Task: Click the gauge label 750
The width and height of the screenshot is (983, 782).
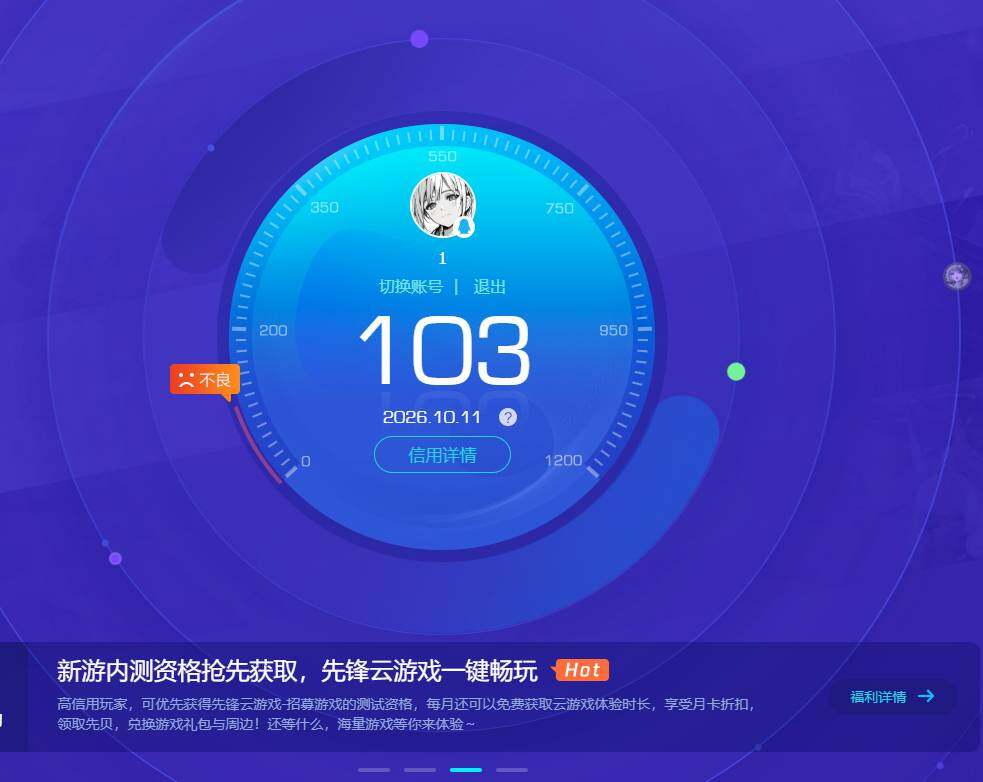Action: (559, 208)
